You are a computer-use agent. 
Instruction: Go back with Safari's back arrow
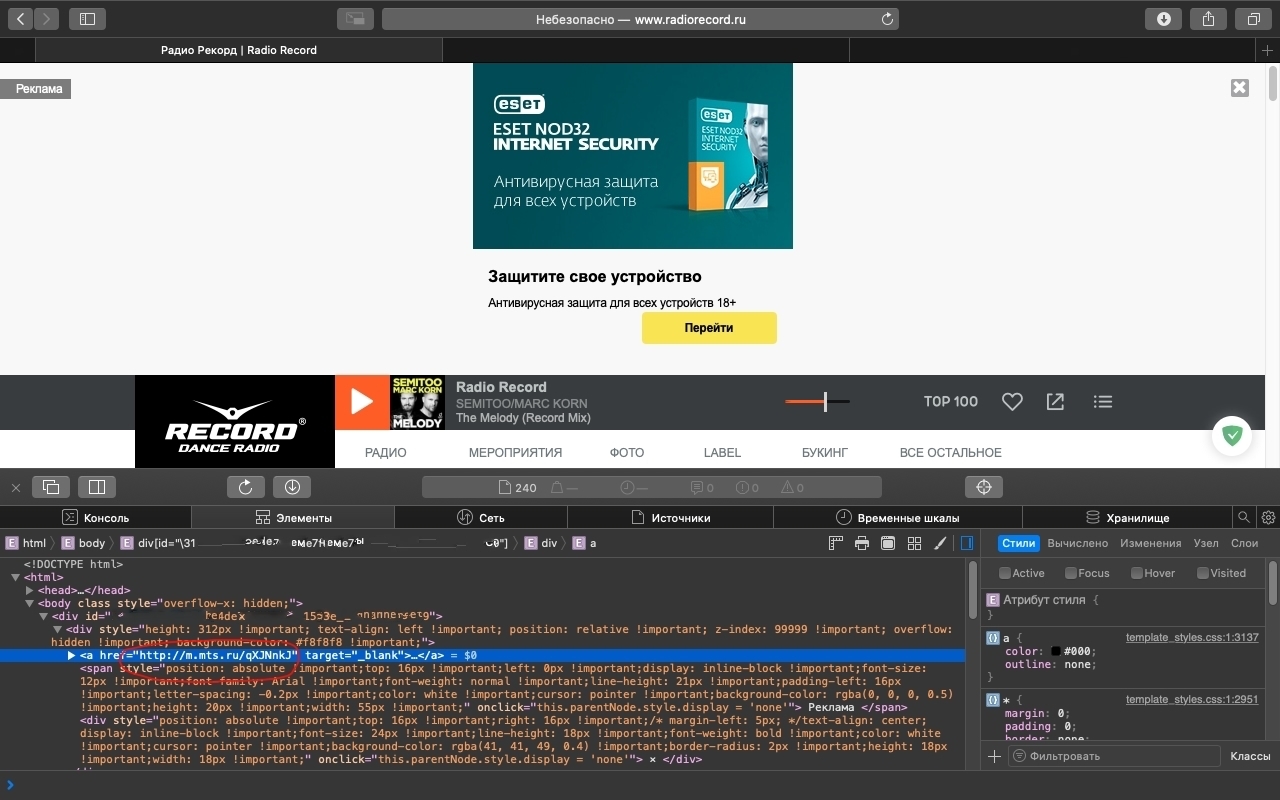pyautogui.click(x=21, y=19)
